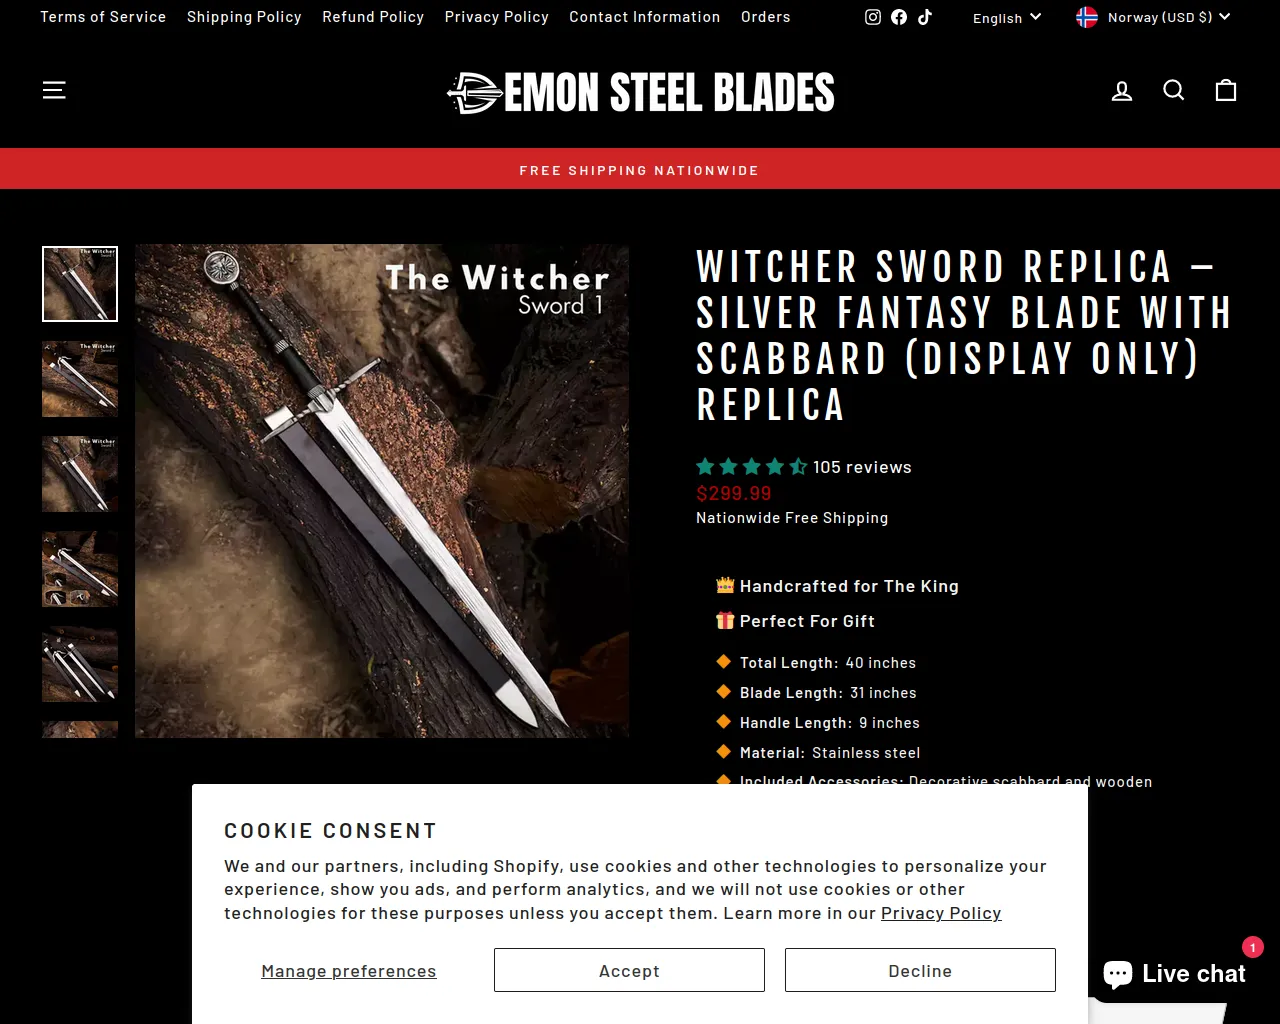Open Terms of Service menu link

(x=103, y=17)
